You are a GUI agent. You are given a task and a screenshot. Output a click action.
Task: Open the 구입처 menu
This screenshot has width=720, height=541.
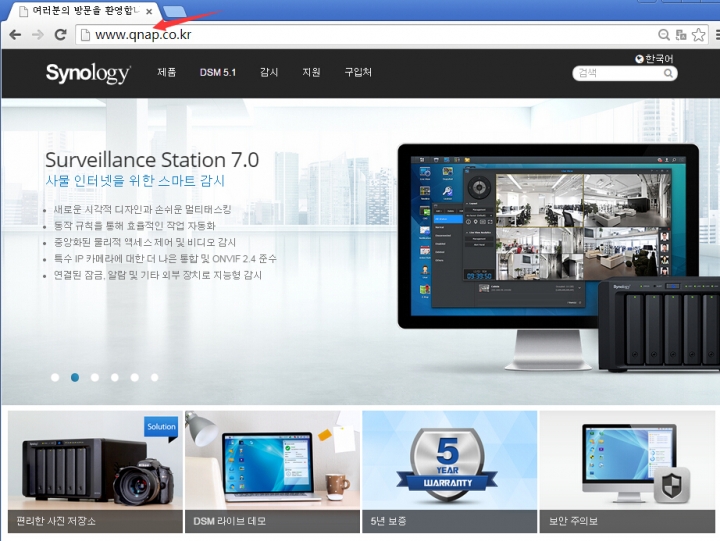[358, 72]
